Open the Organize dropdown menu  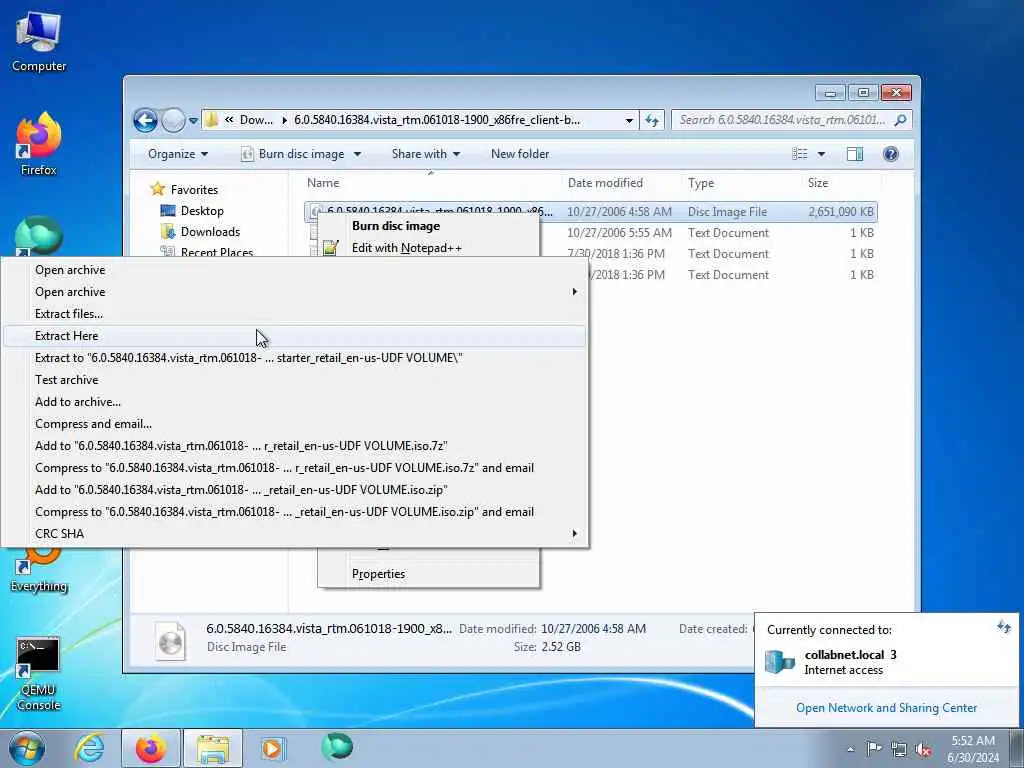coord(178,154)
